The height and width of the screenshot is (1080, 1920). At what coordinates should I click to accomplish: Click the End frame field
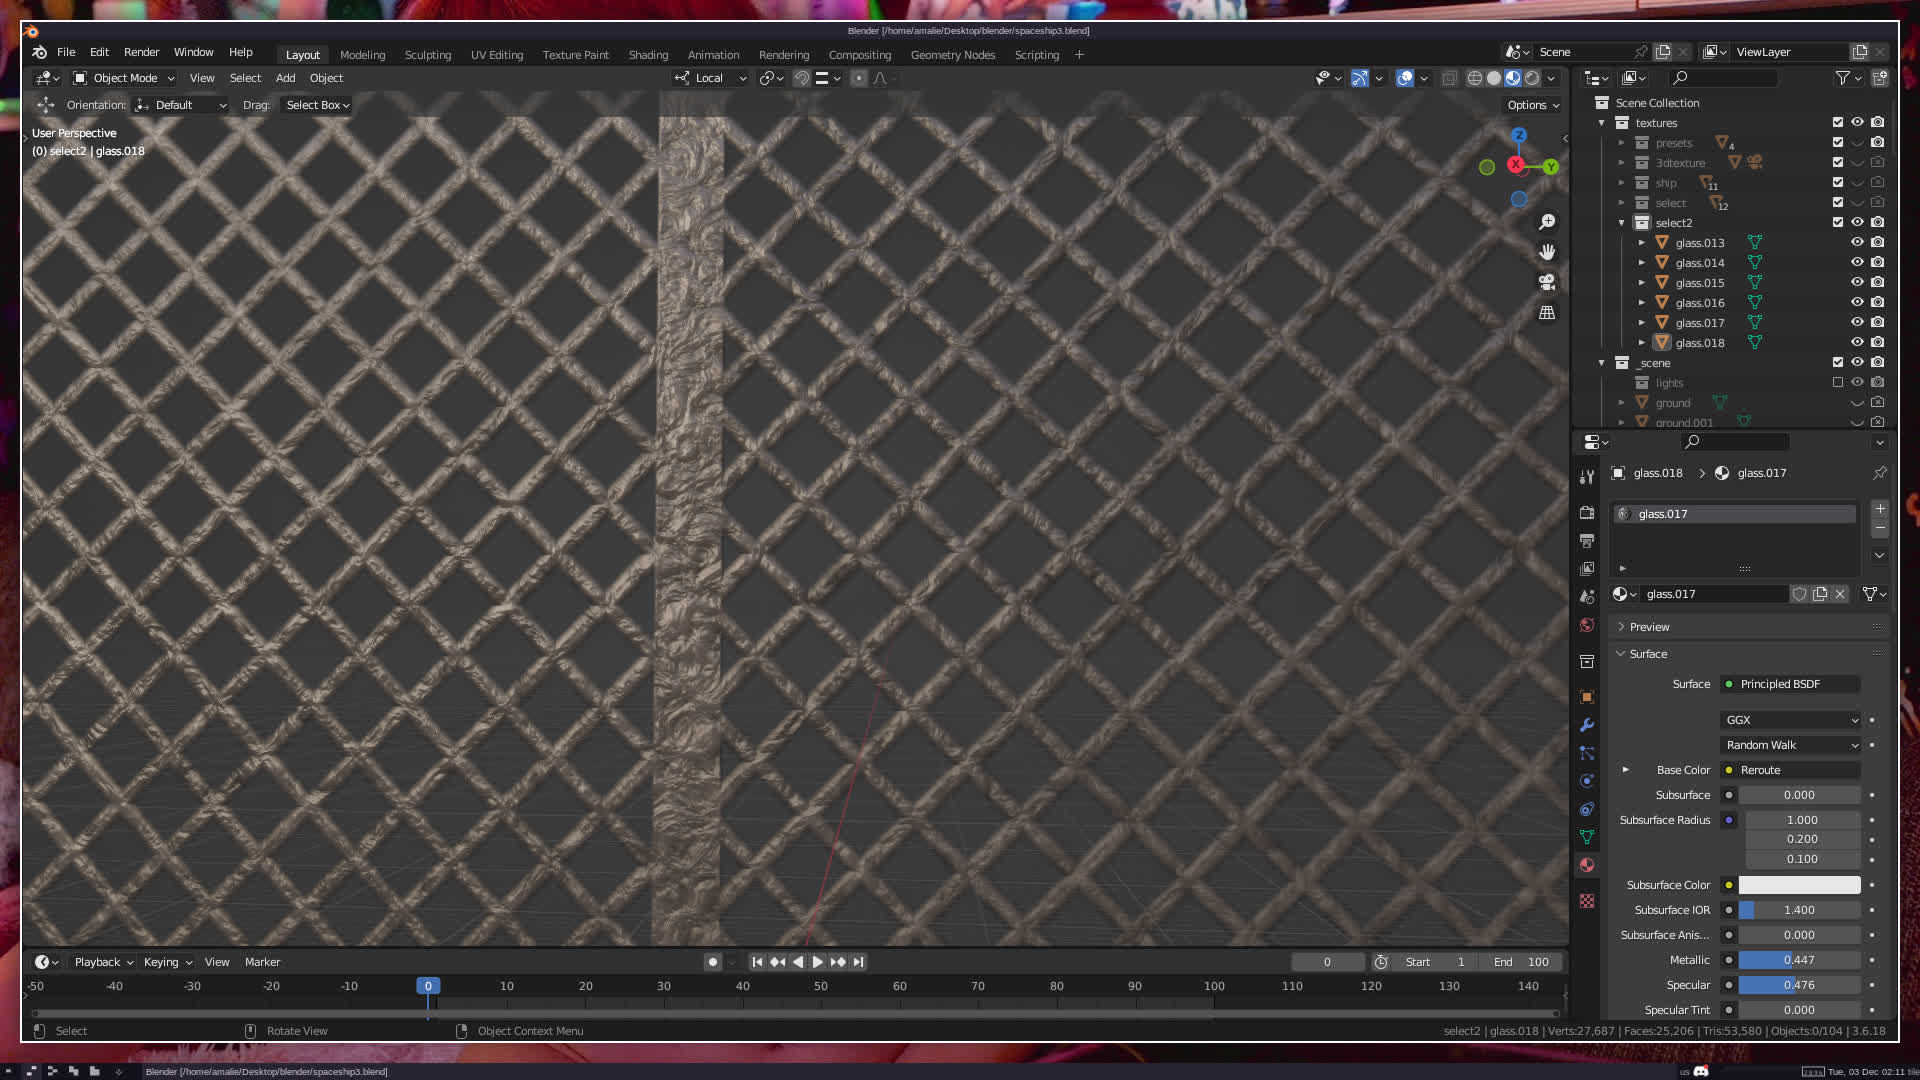click(1522, 962)
